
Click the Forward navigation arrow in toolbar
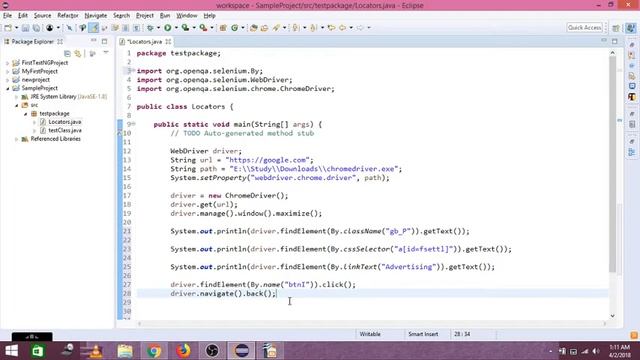(360, 28)
